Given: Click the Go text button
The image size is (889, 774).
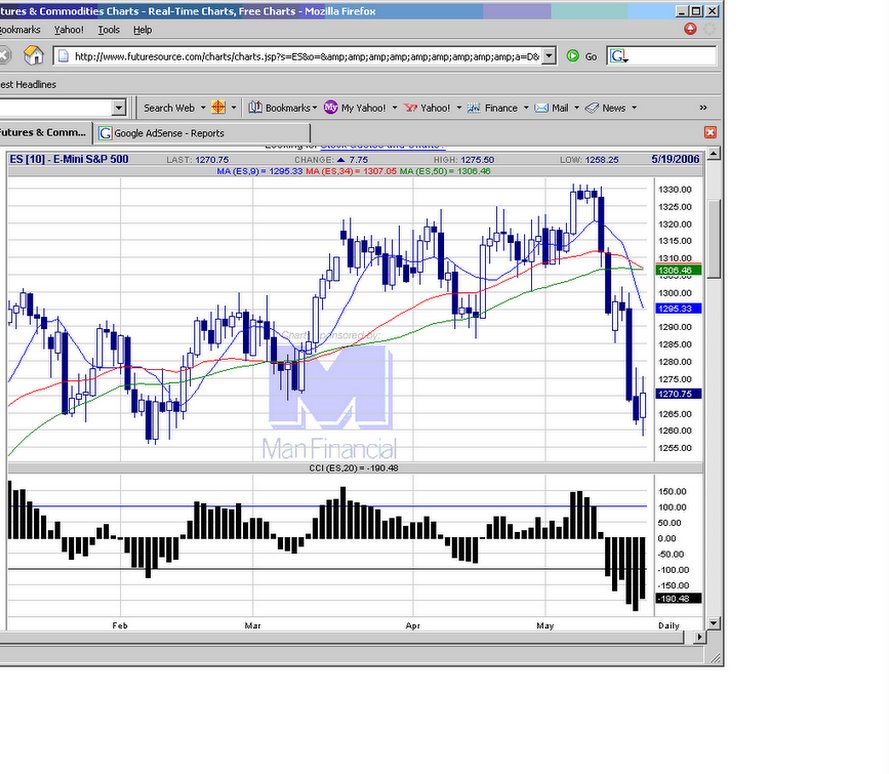Looking at the screenshot, I should [x=591, y=57].
